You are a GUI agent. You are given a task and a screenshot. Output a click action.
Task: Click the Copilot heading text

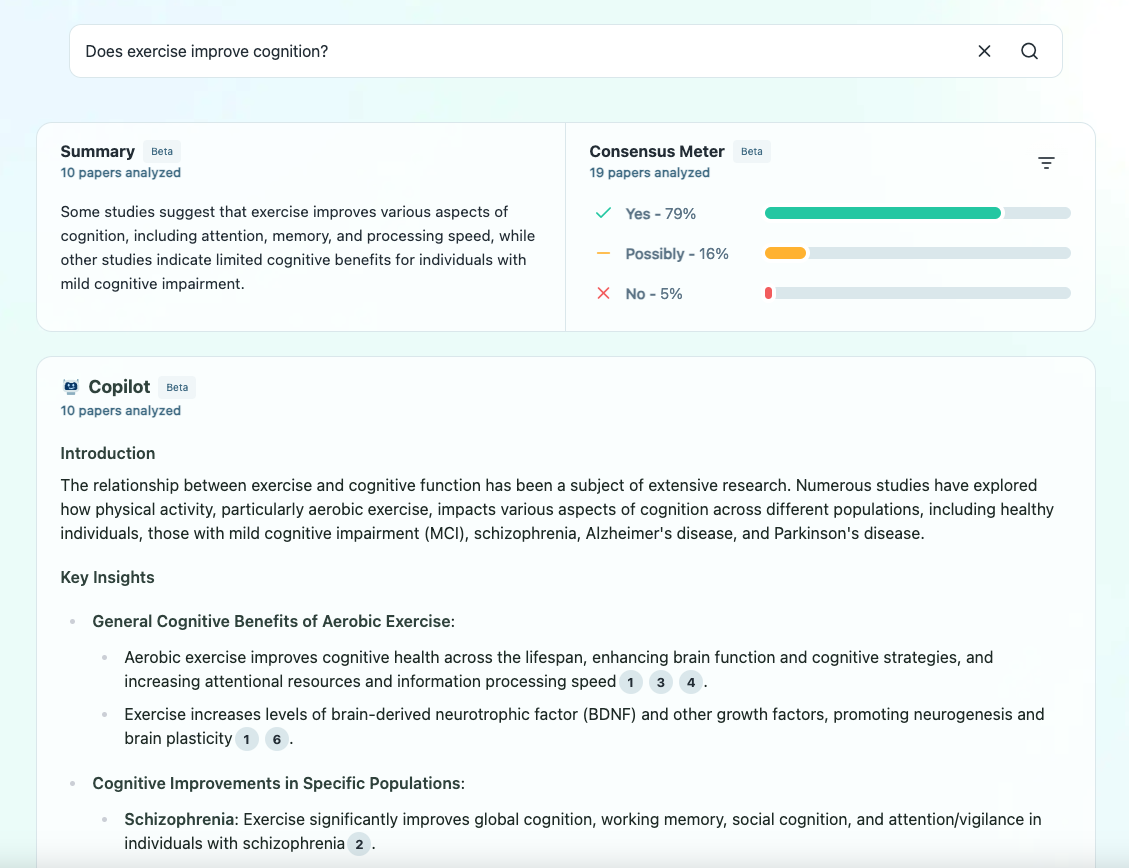point(119,387)
